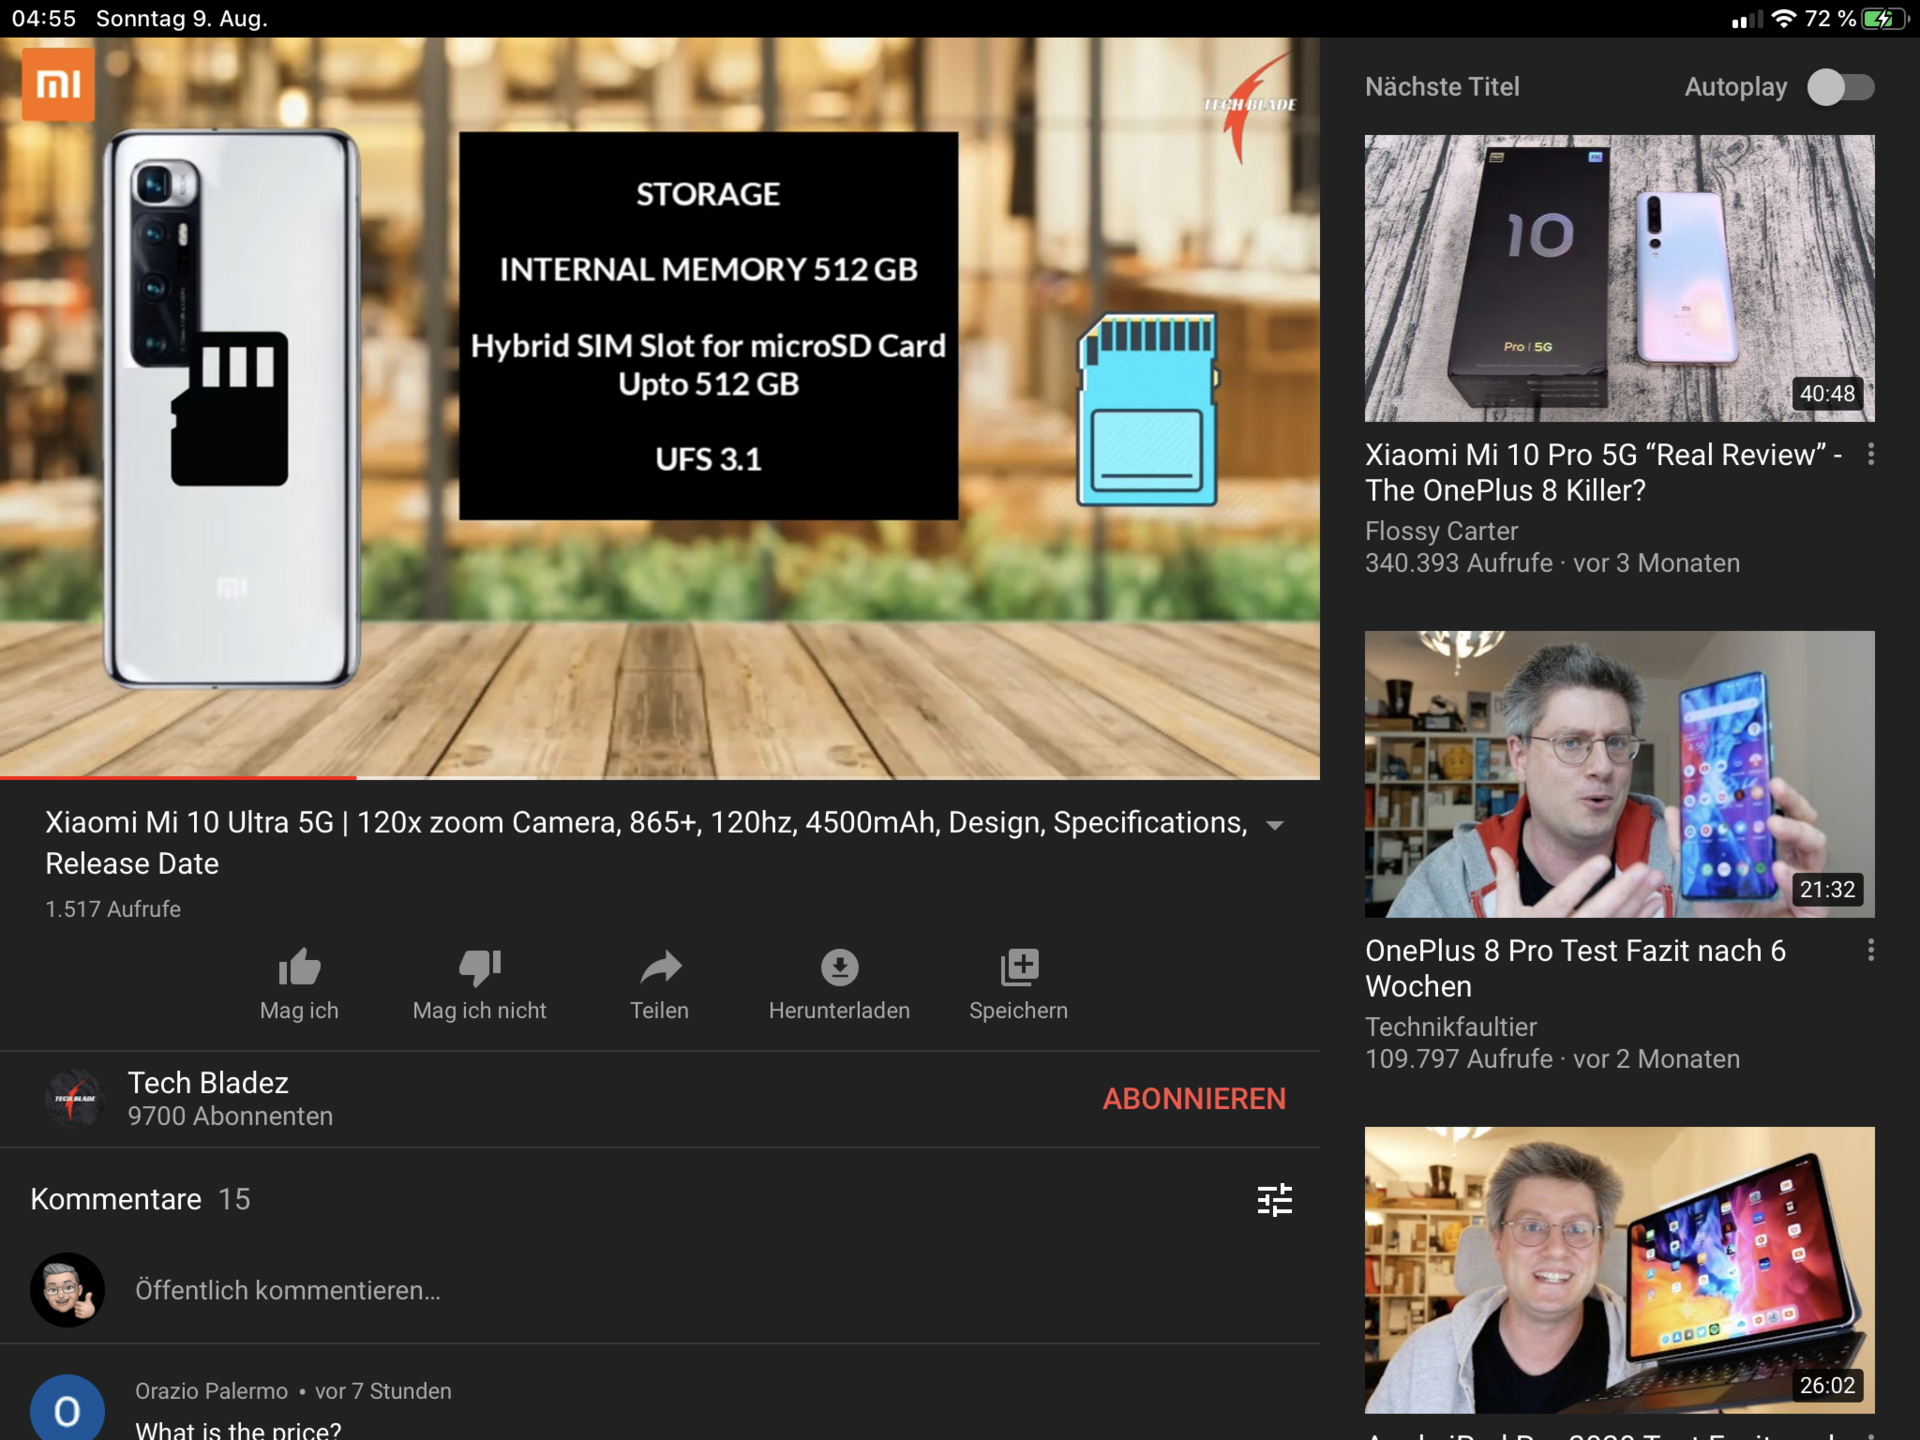Tap your profile avatar beside comment field

(x=67, y=1290)
